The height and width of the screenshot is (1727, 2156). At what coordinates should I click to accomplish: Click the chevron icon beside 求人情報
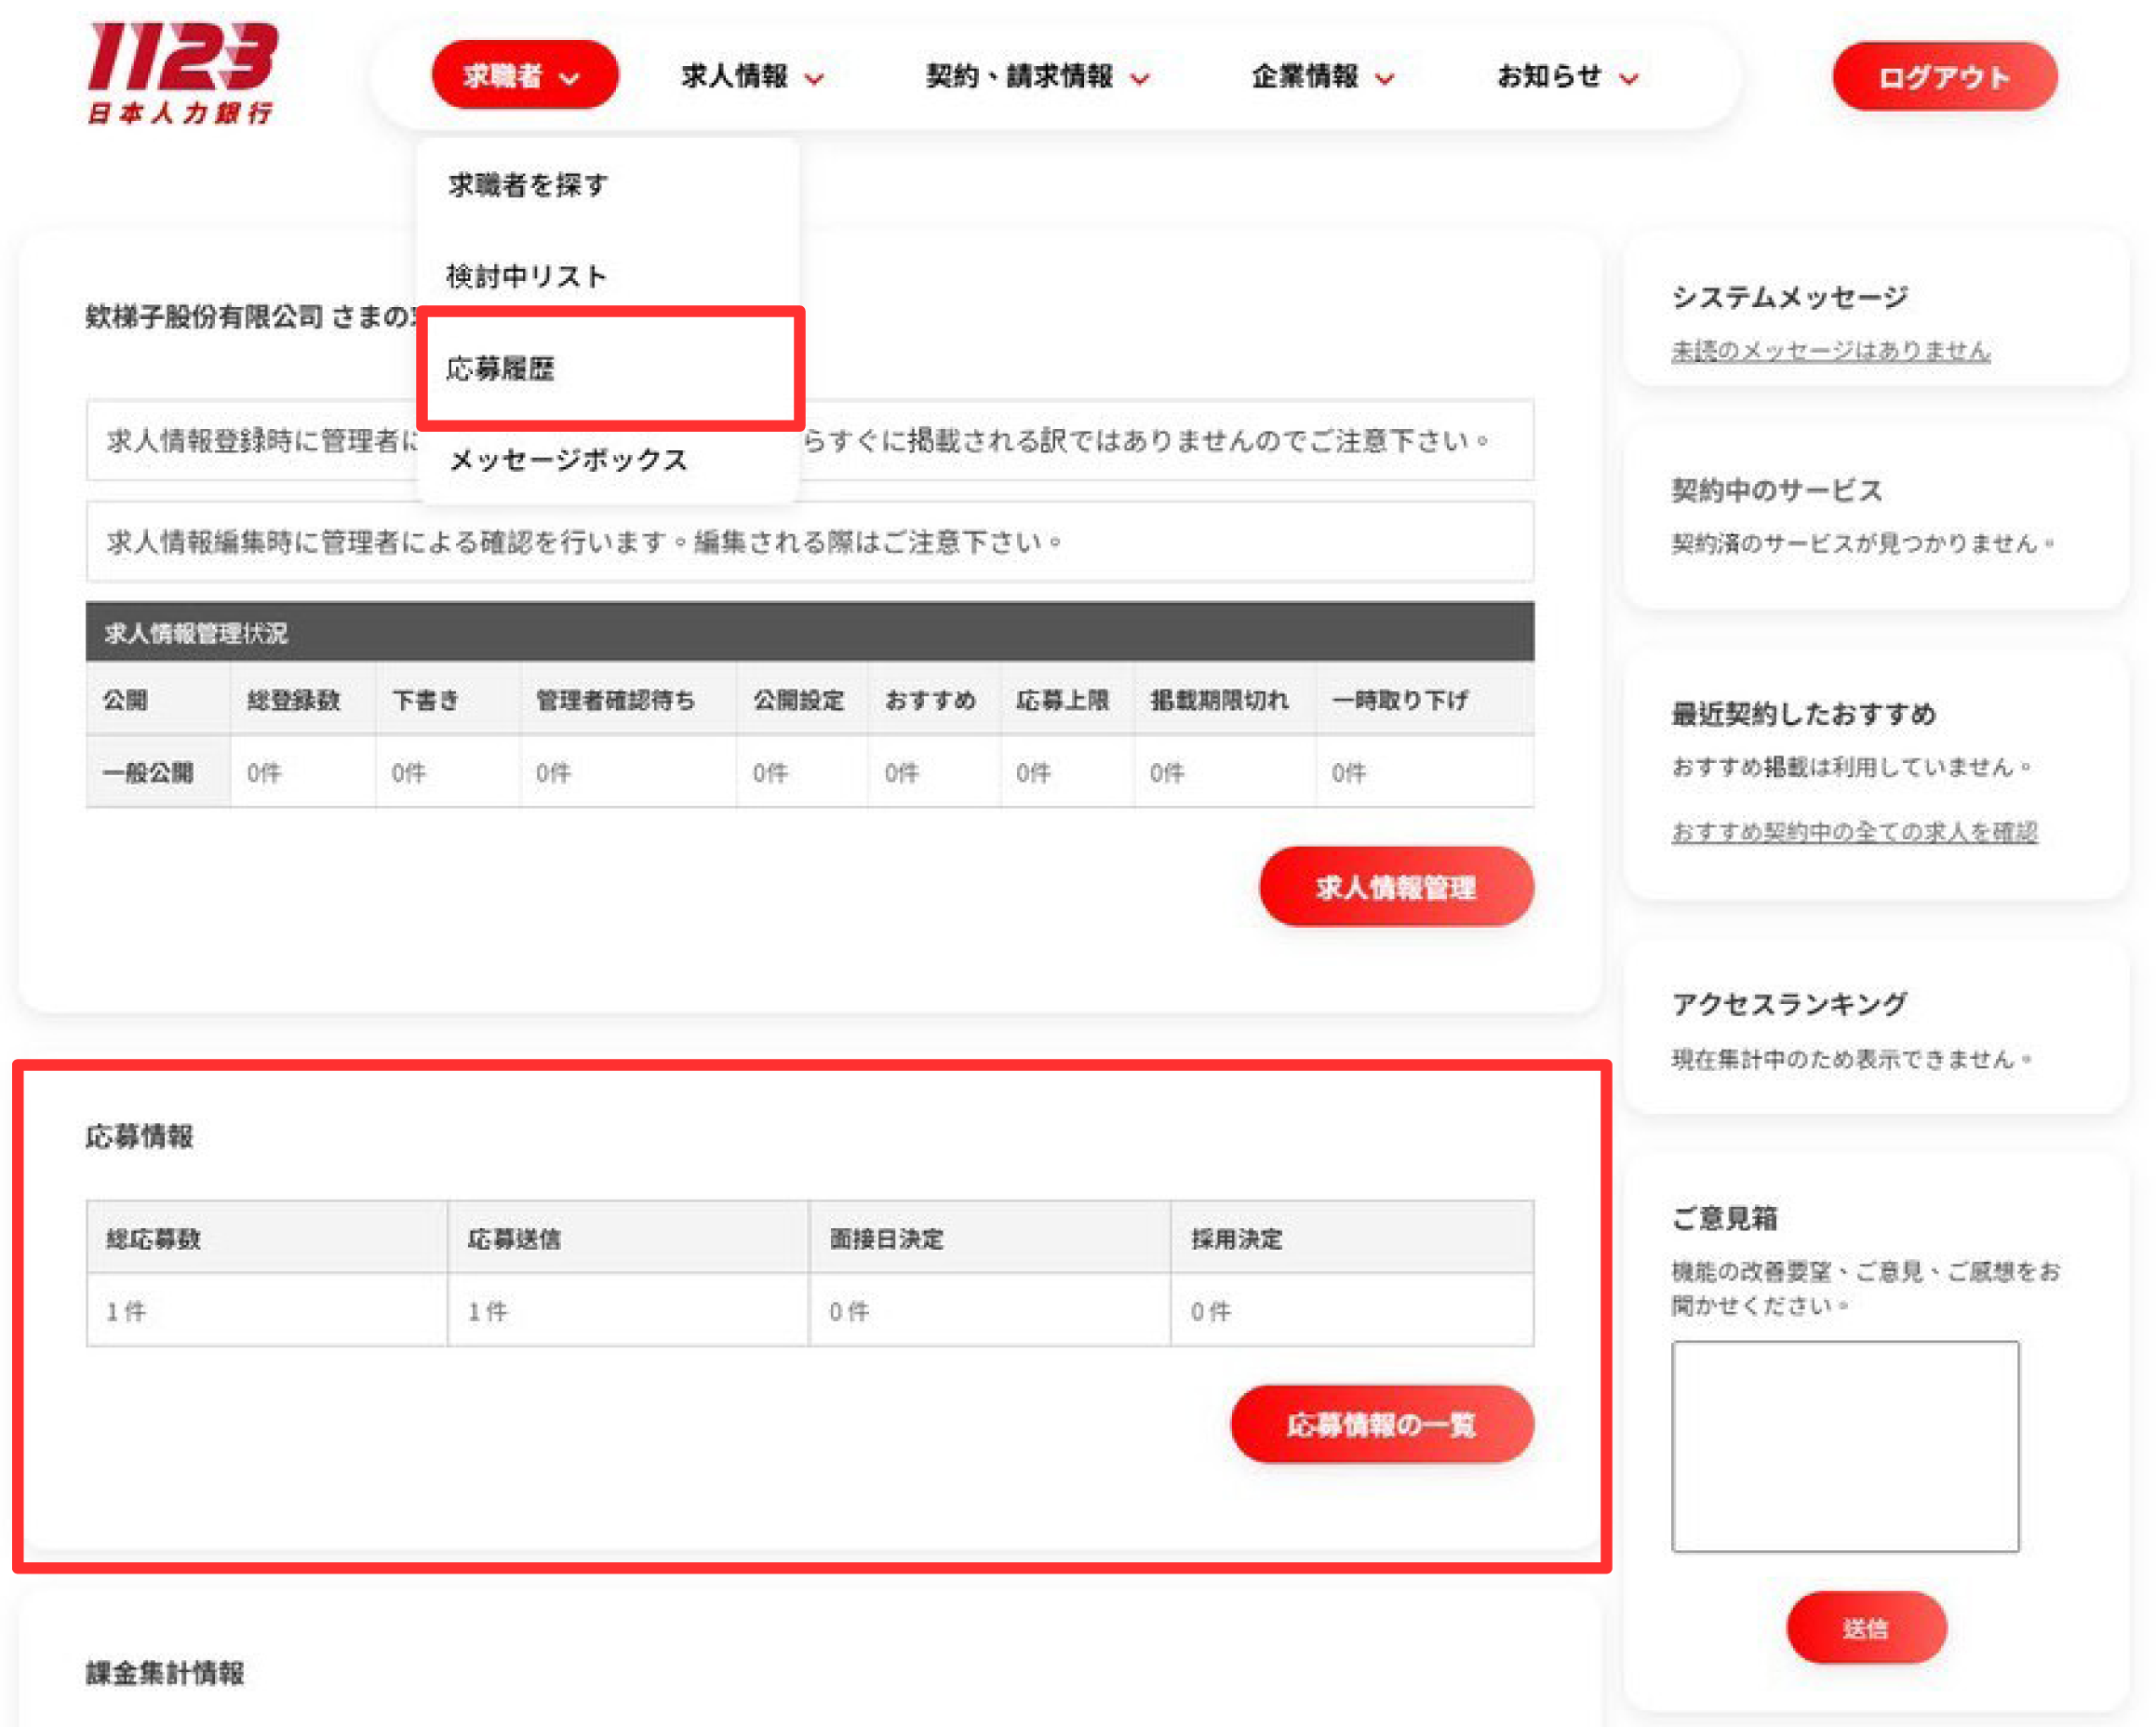tap(814, 78)
